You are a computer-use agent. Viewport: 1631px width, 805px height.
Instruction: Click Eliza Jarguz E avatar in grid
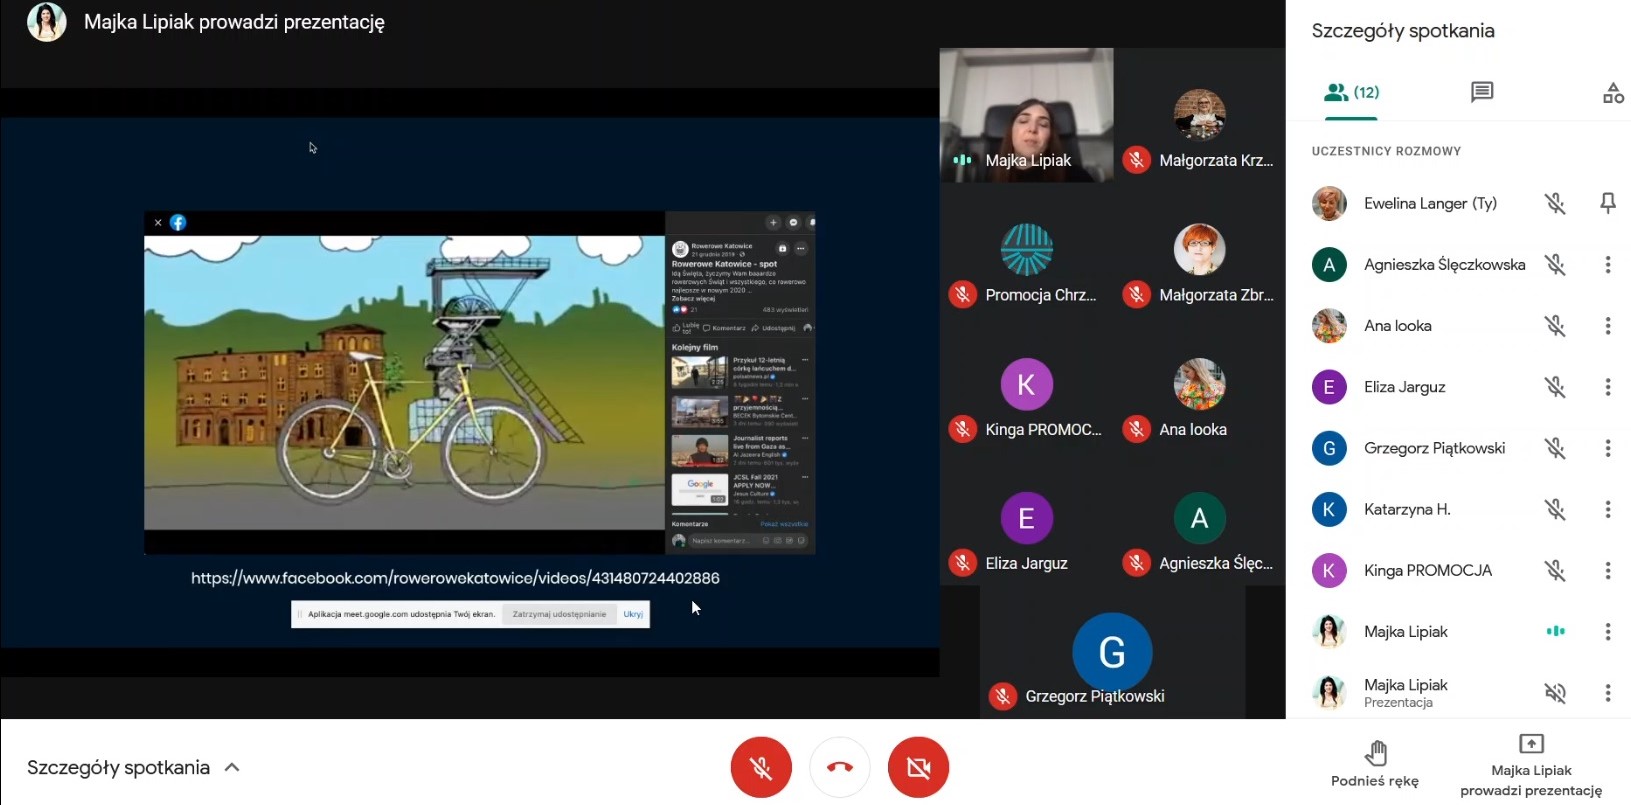coord(1026,518)
